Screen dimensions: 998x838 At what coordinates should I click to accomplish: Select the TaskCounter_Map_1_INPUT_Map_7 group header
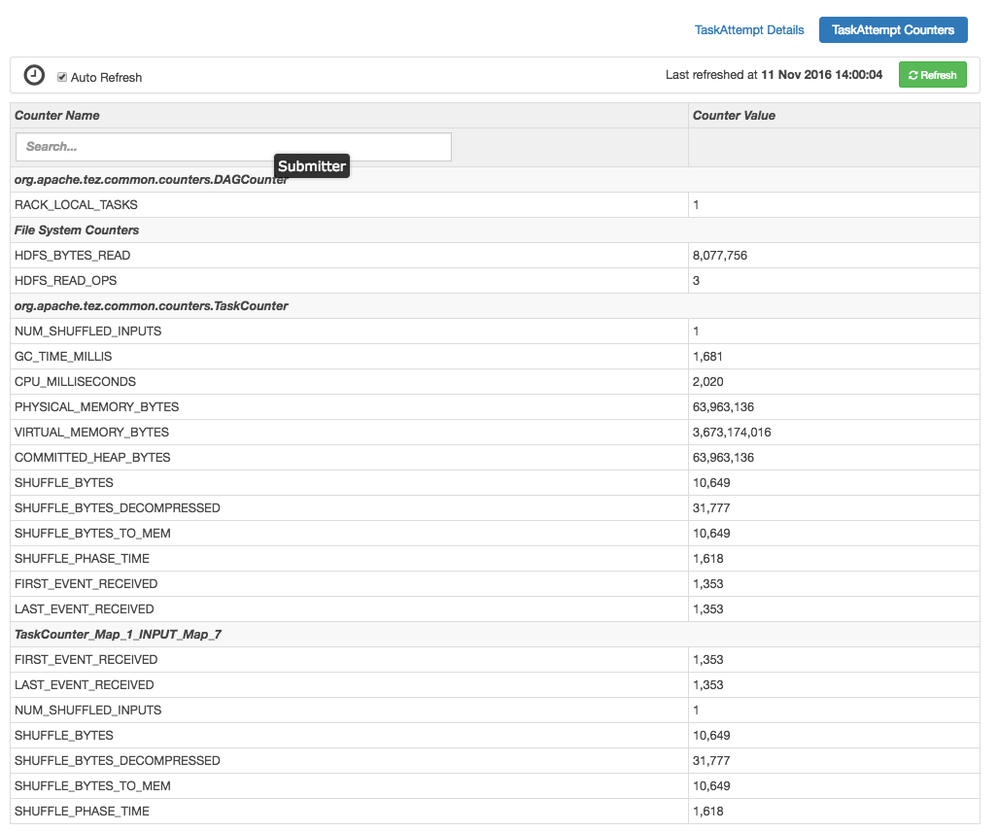coord(117,634)
